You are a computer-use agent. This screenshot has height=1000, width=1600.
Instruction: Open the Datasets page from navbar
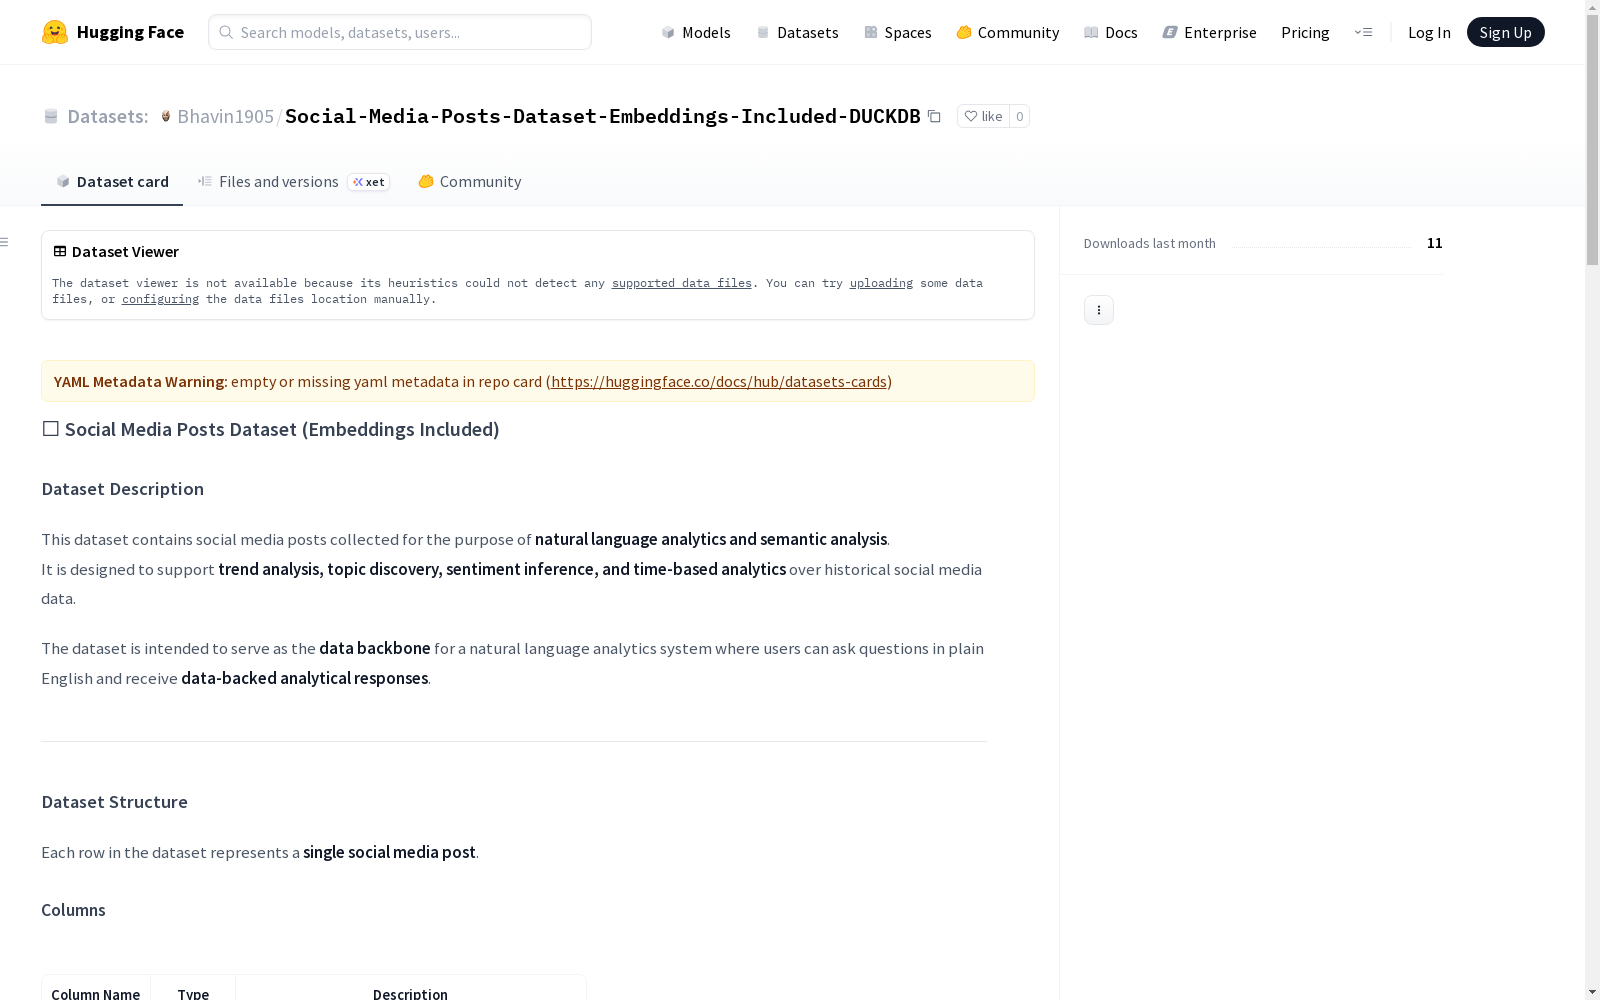[x=797, y=32]
